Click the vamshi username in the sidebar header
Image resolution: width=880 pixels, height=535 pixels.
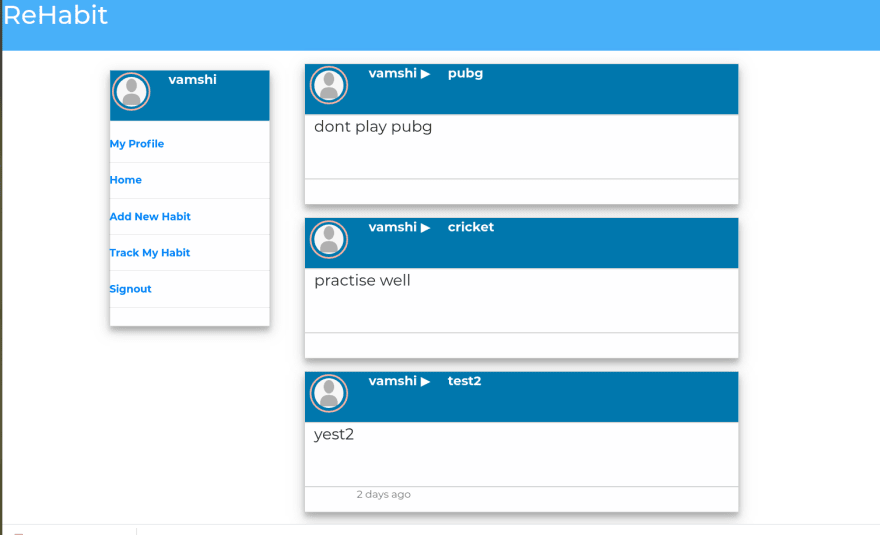[x=192, y=80]
